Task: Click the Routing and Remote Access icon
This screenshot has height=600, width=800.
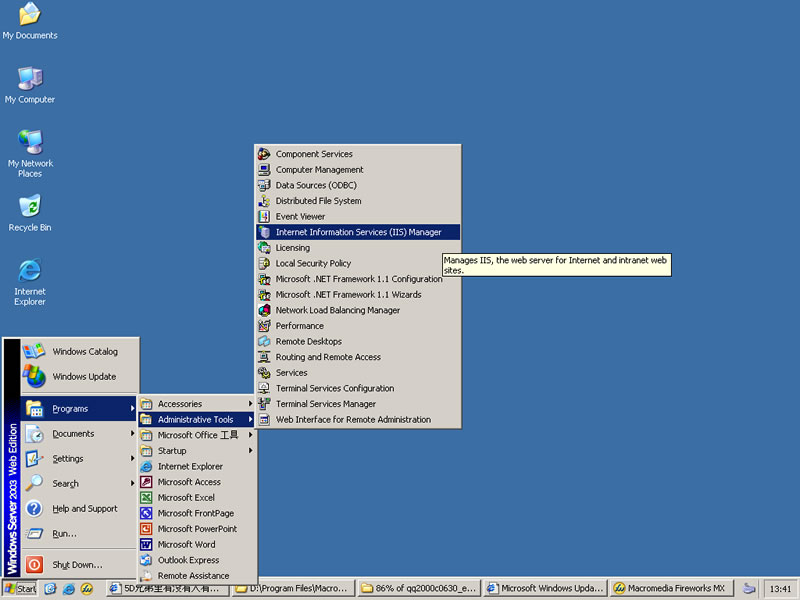Action: click(x=264, y=357)
